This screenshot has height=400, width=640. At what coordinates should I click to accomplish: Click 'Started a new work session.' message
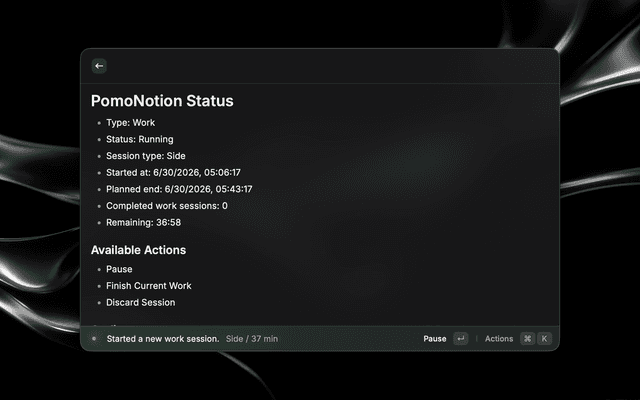(x=163, y=339)
